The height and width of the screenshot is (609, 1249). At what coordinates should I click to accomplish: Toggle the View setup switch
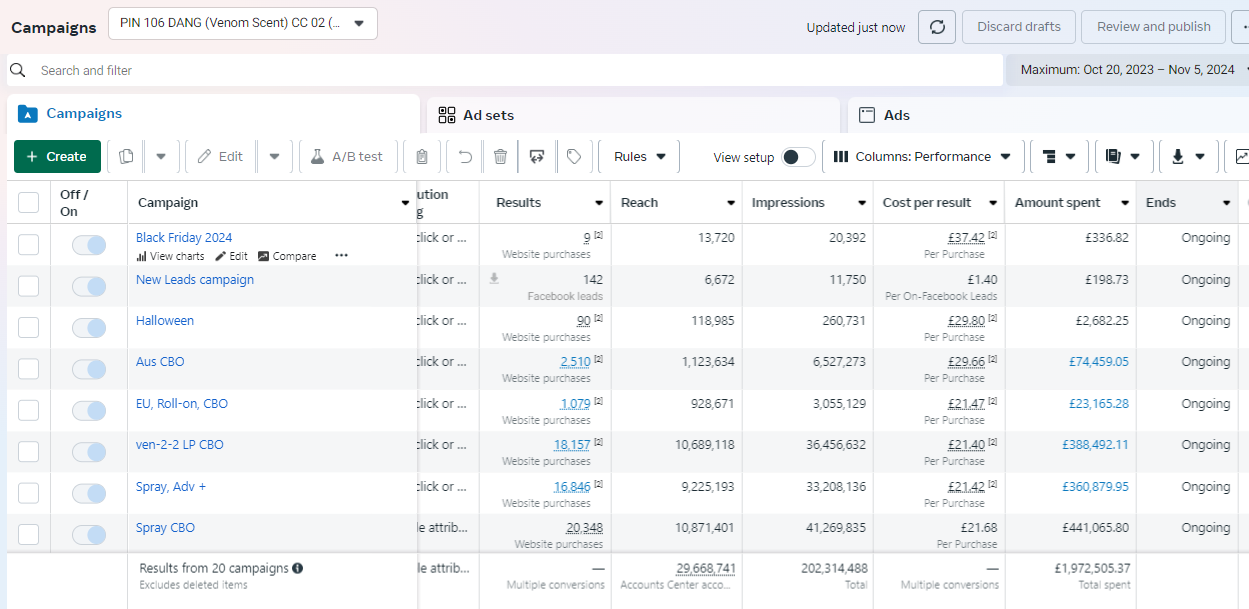(x=798, y=157)
